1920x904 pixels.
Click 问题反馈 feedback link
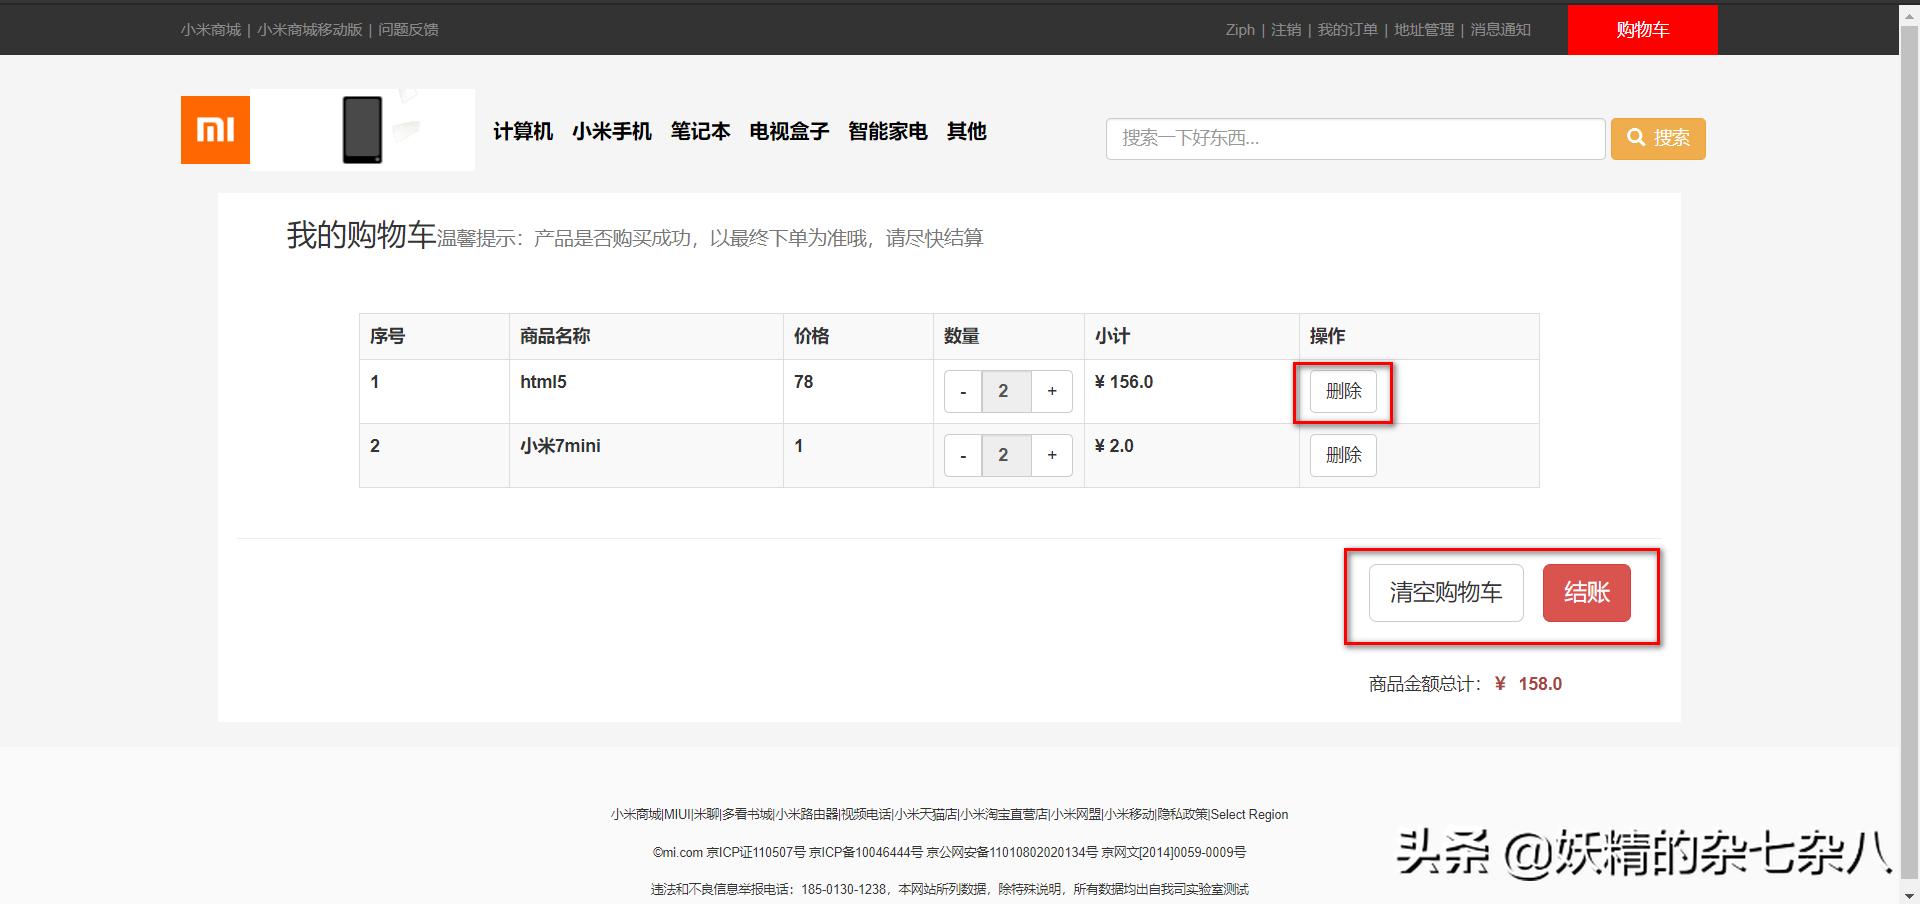[x=408, y=29]
